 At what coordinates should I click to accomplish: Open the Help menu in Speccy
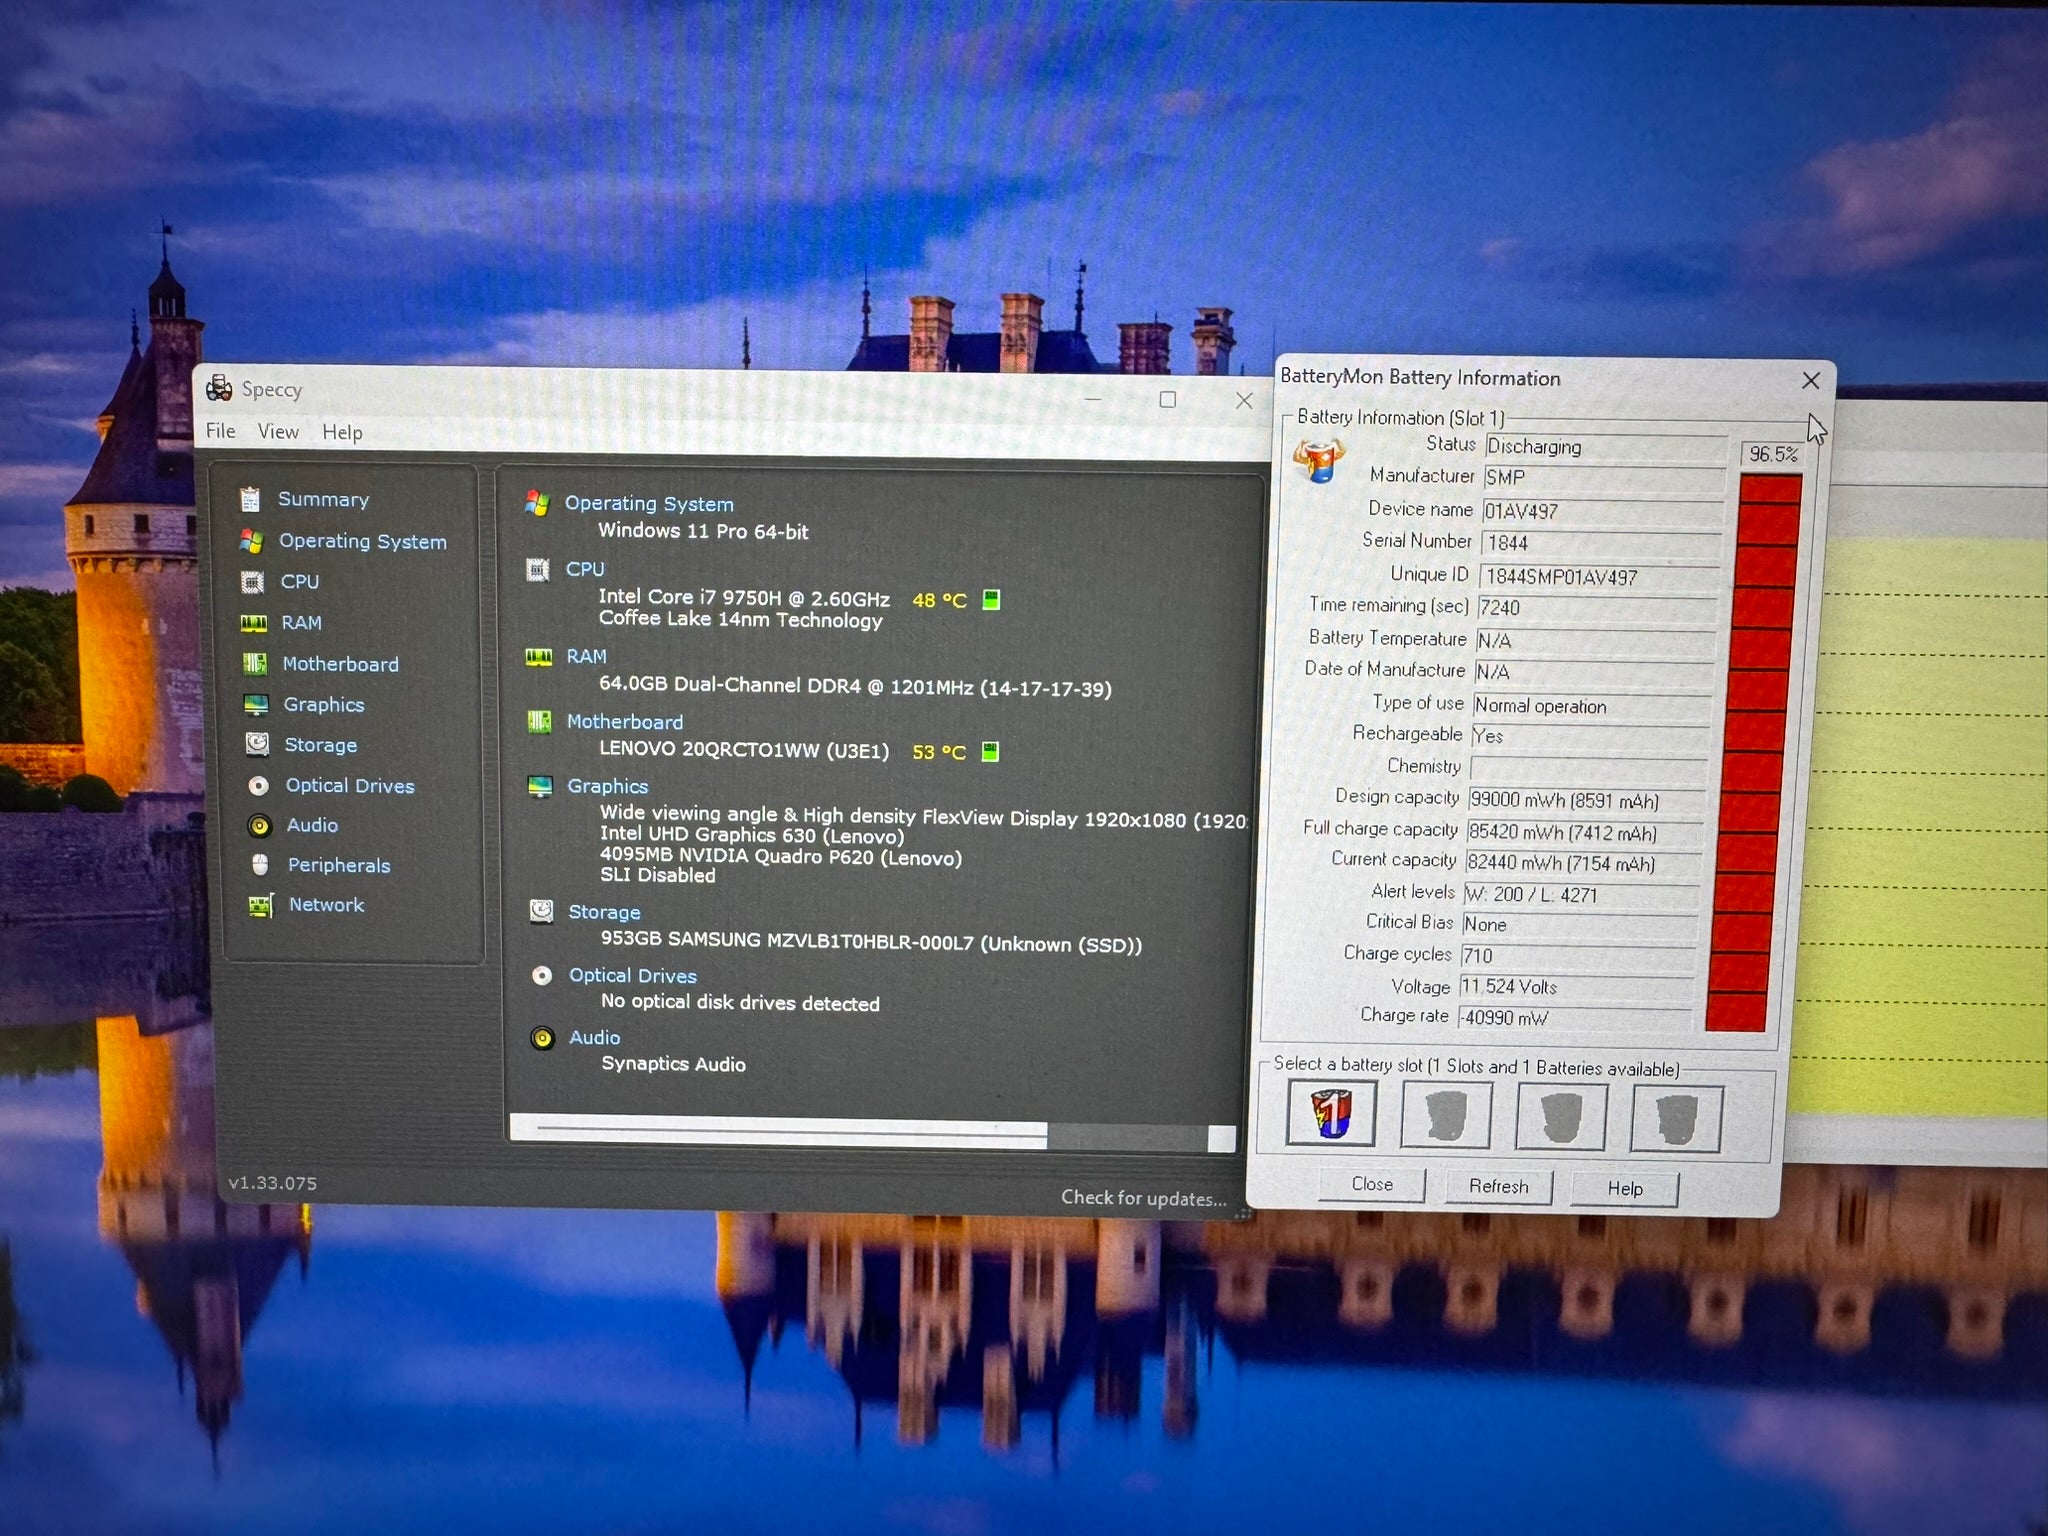click(x=342, y=432)
